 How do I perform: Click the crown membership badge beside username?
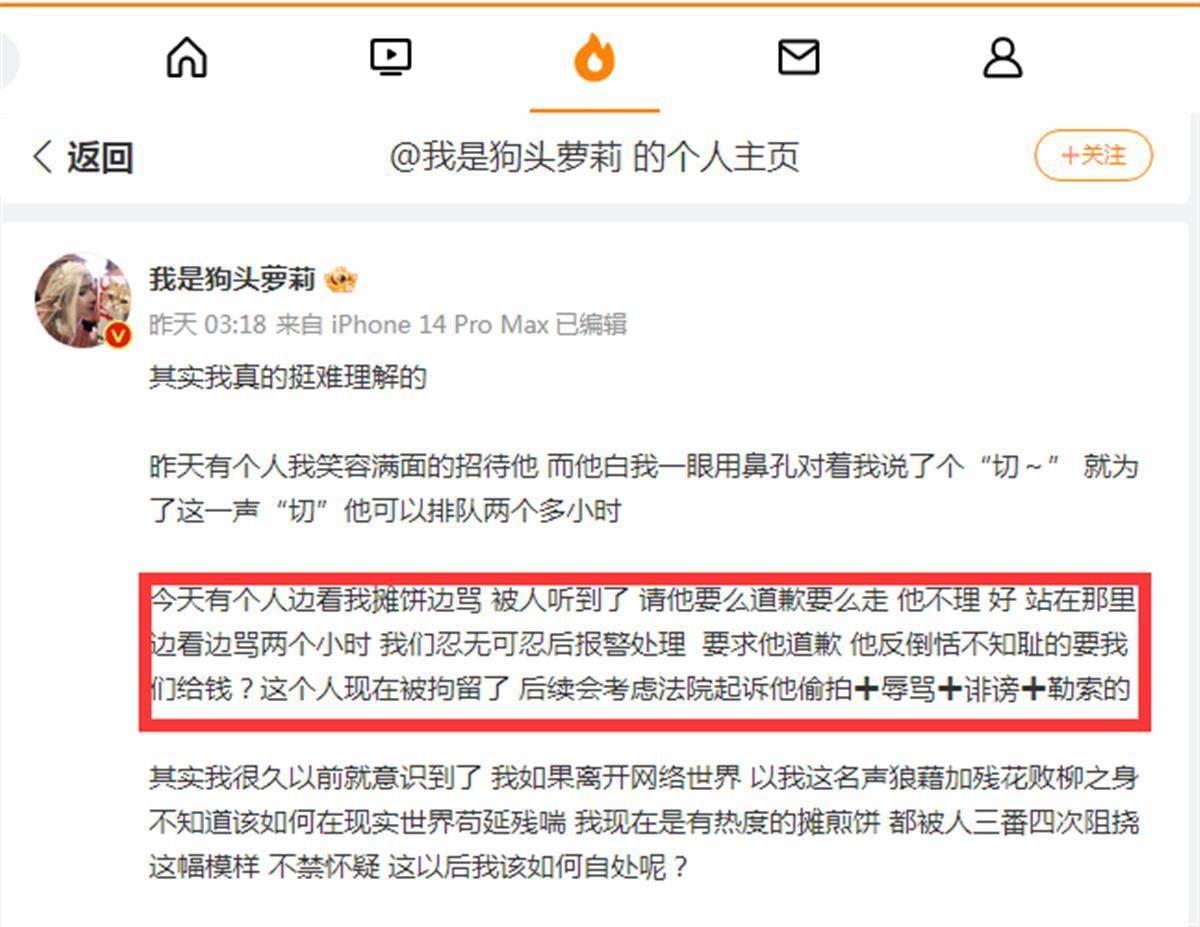pyautogui.click(x=341, y=280)
